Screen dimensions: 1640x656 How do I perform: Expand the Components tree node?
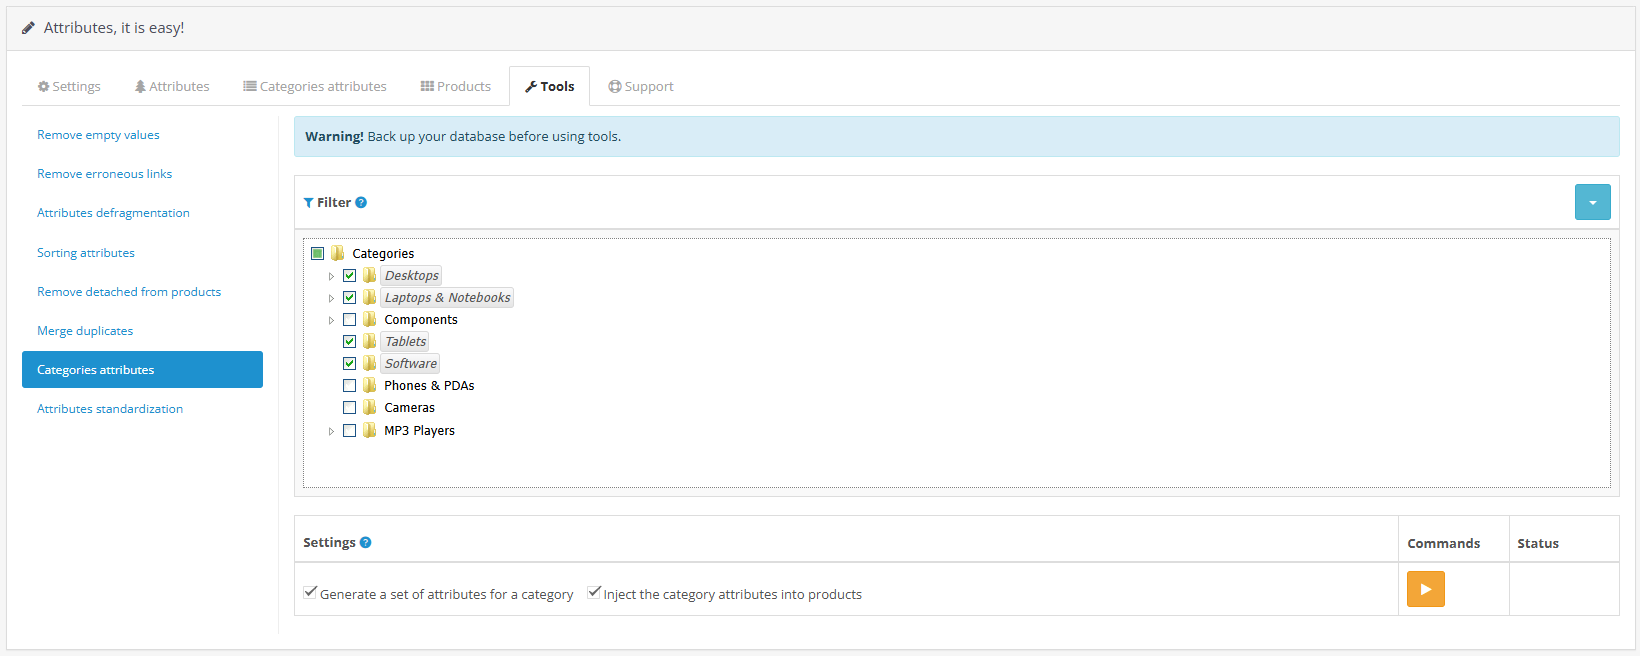pyautogui.click(x=331, y=320)
